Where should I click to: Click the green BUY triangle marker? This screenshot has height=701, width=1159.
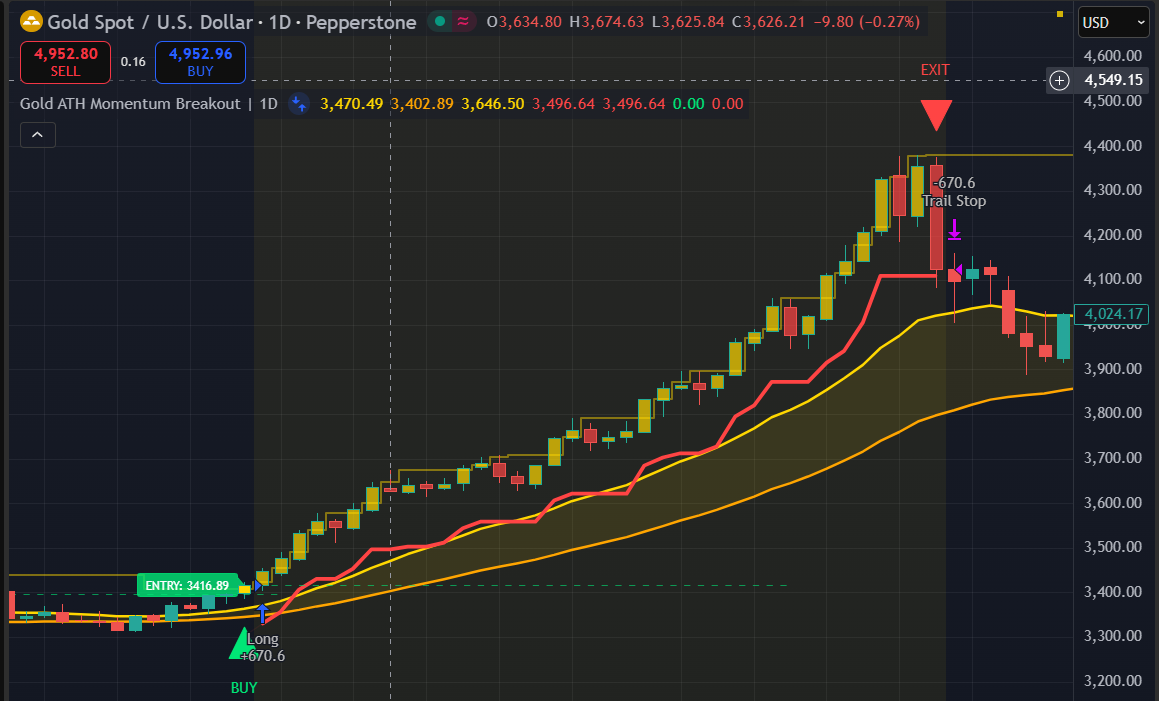(x=242, y=643)
